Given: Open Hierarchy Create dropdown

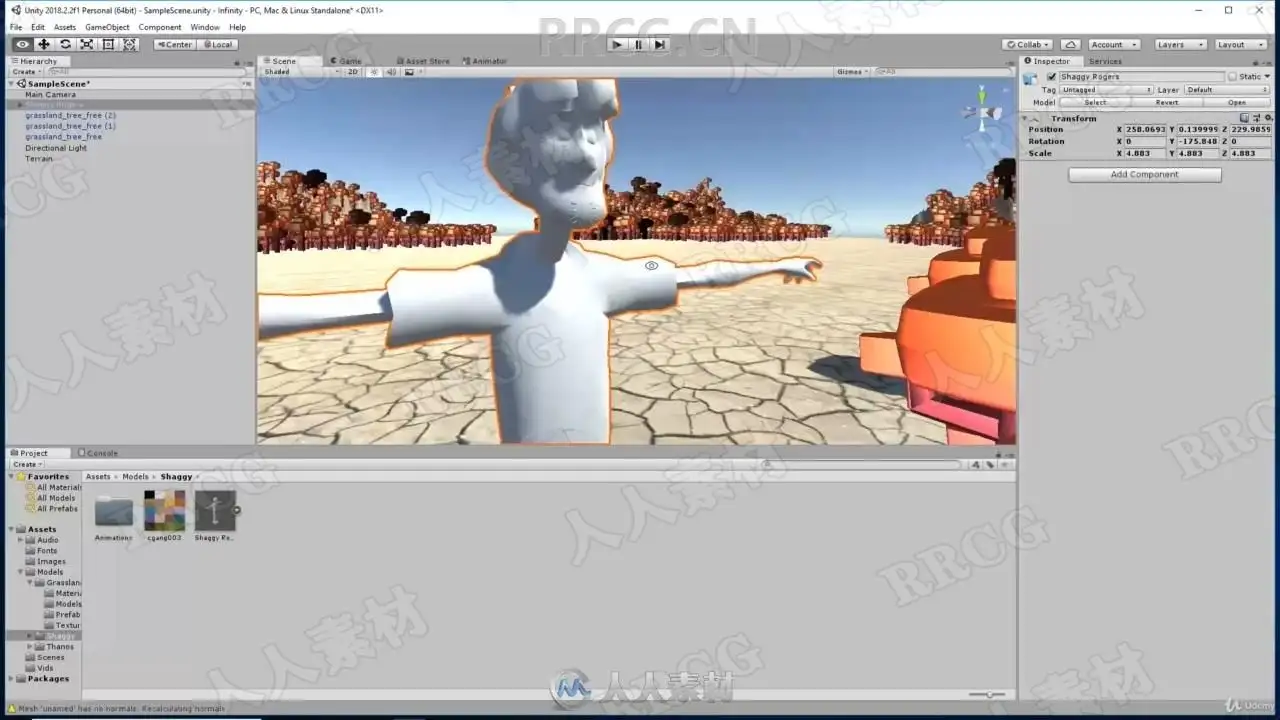Looking at the screenshot, I should 26,72.
